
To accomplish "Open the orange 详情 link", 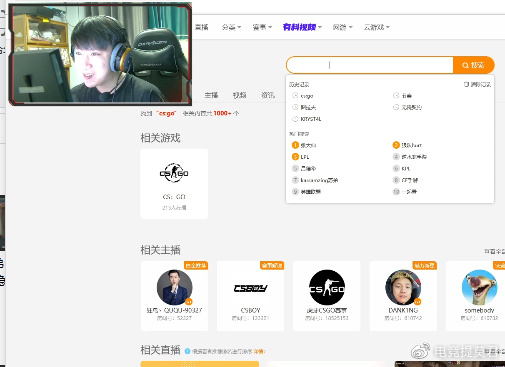I will coord(259,351).
